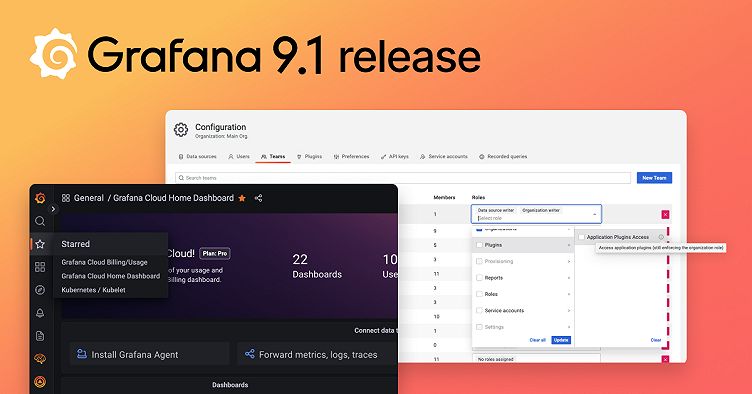
Task: Click the dashboards grid icon beside General breadcrumb
Action: [66, 198]
